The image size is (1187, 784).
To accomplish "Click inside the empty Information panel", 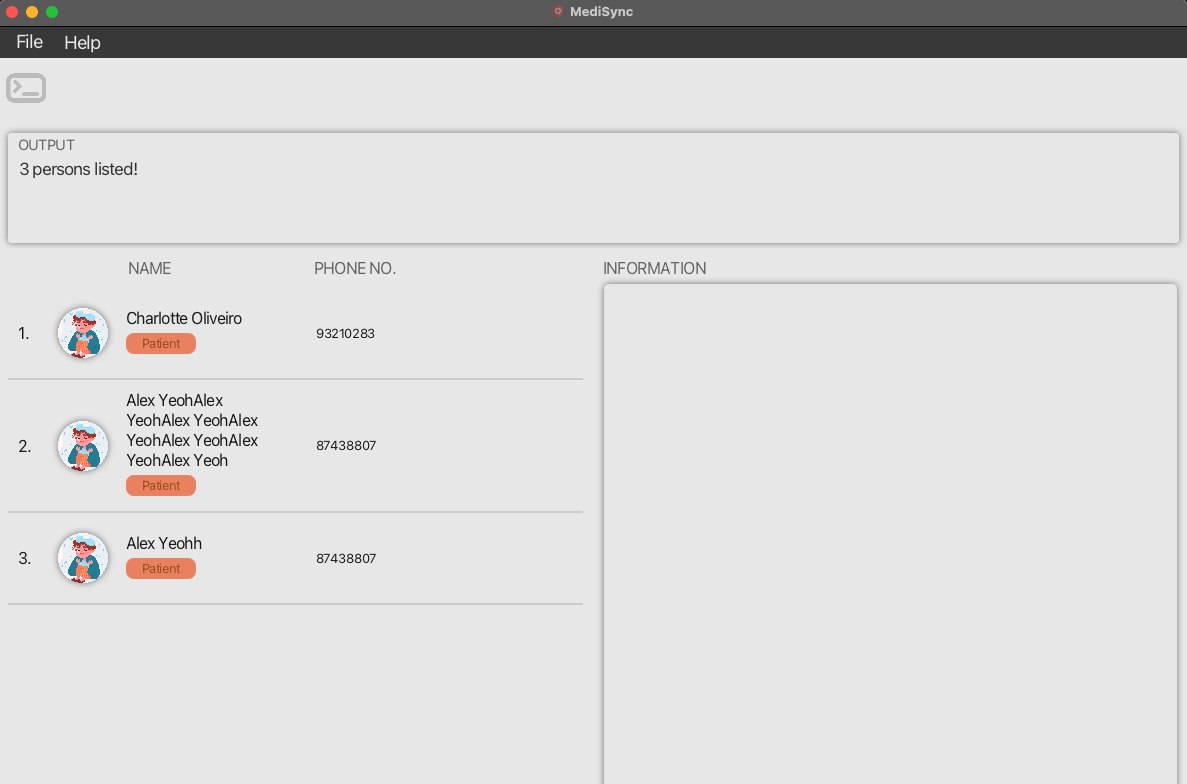I will (890, 534).
